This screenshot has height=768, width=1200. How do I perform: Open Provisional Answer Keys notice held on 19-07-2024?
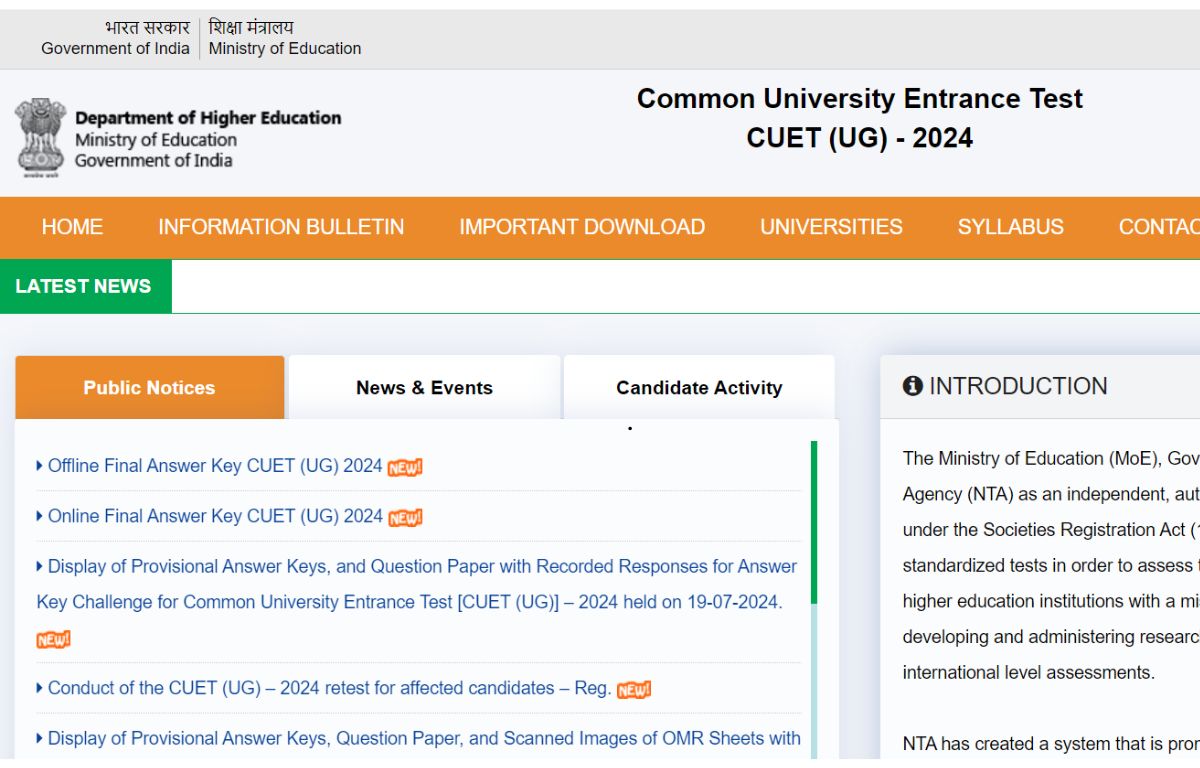click(416, 584)
